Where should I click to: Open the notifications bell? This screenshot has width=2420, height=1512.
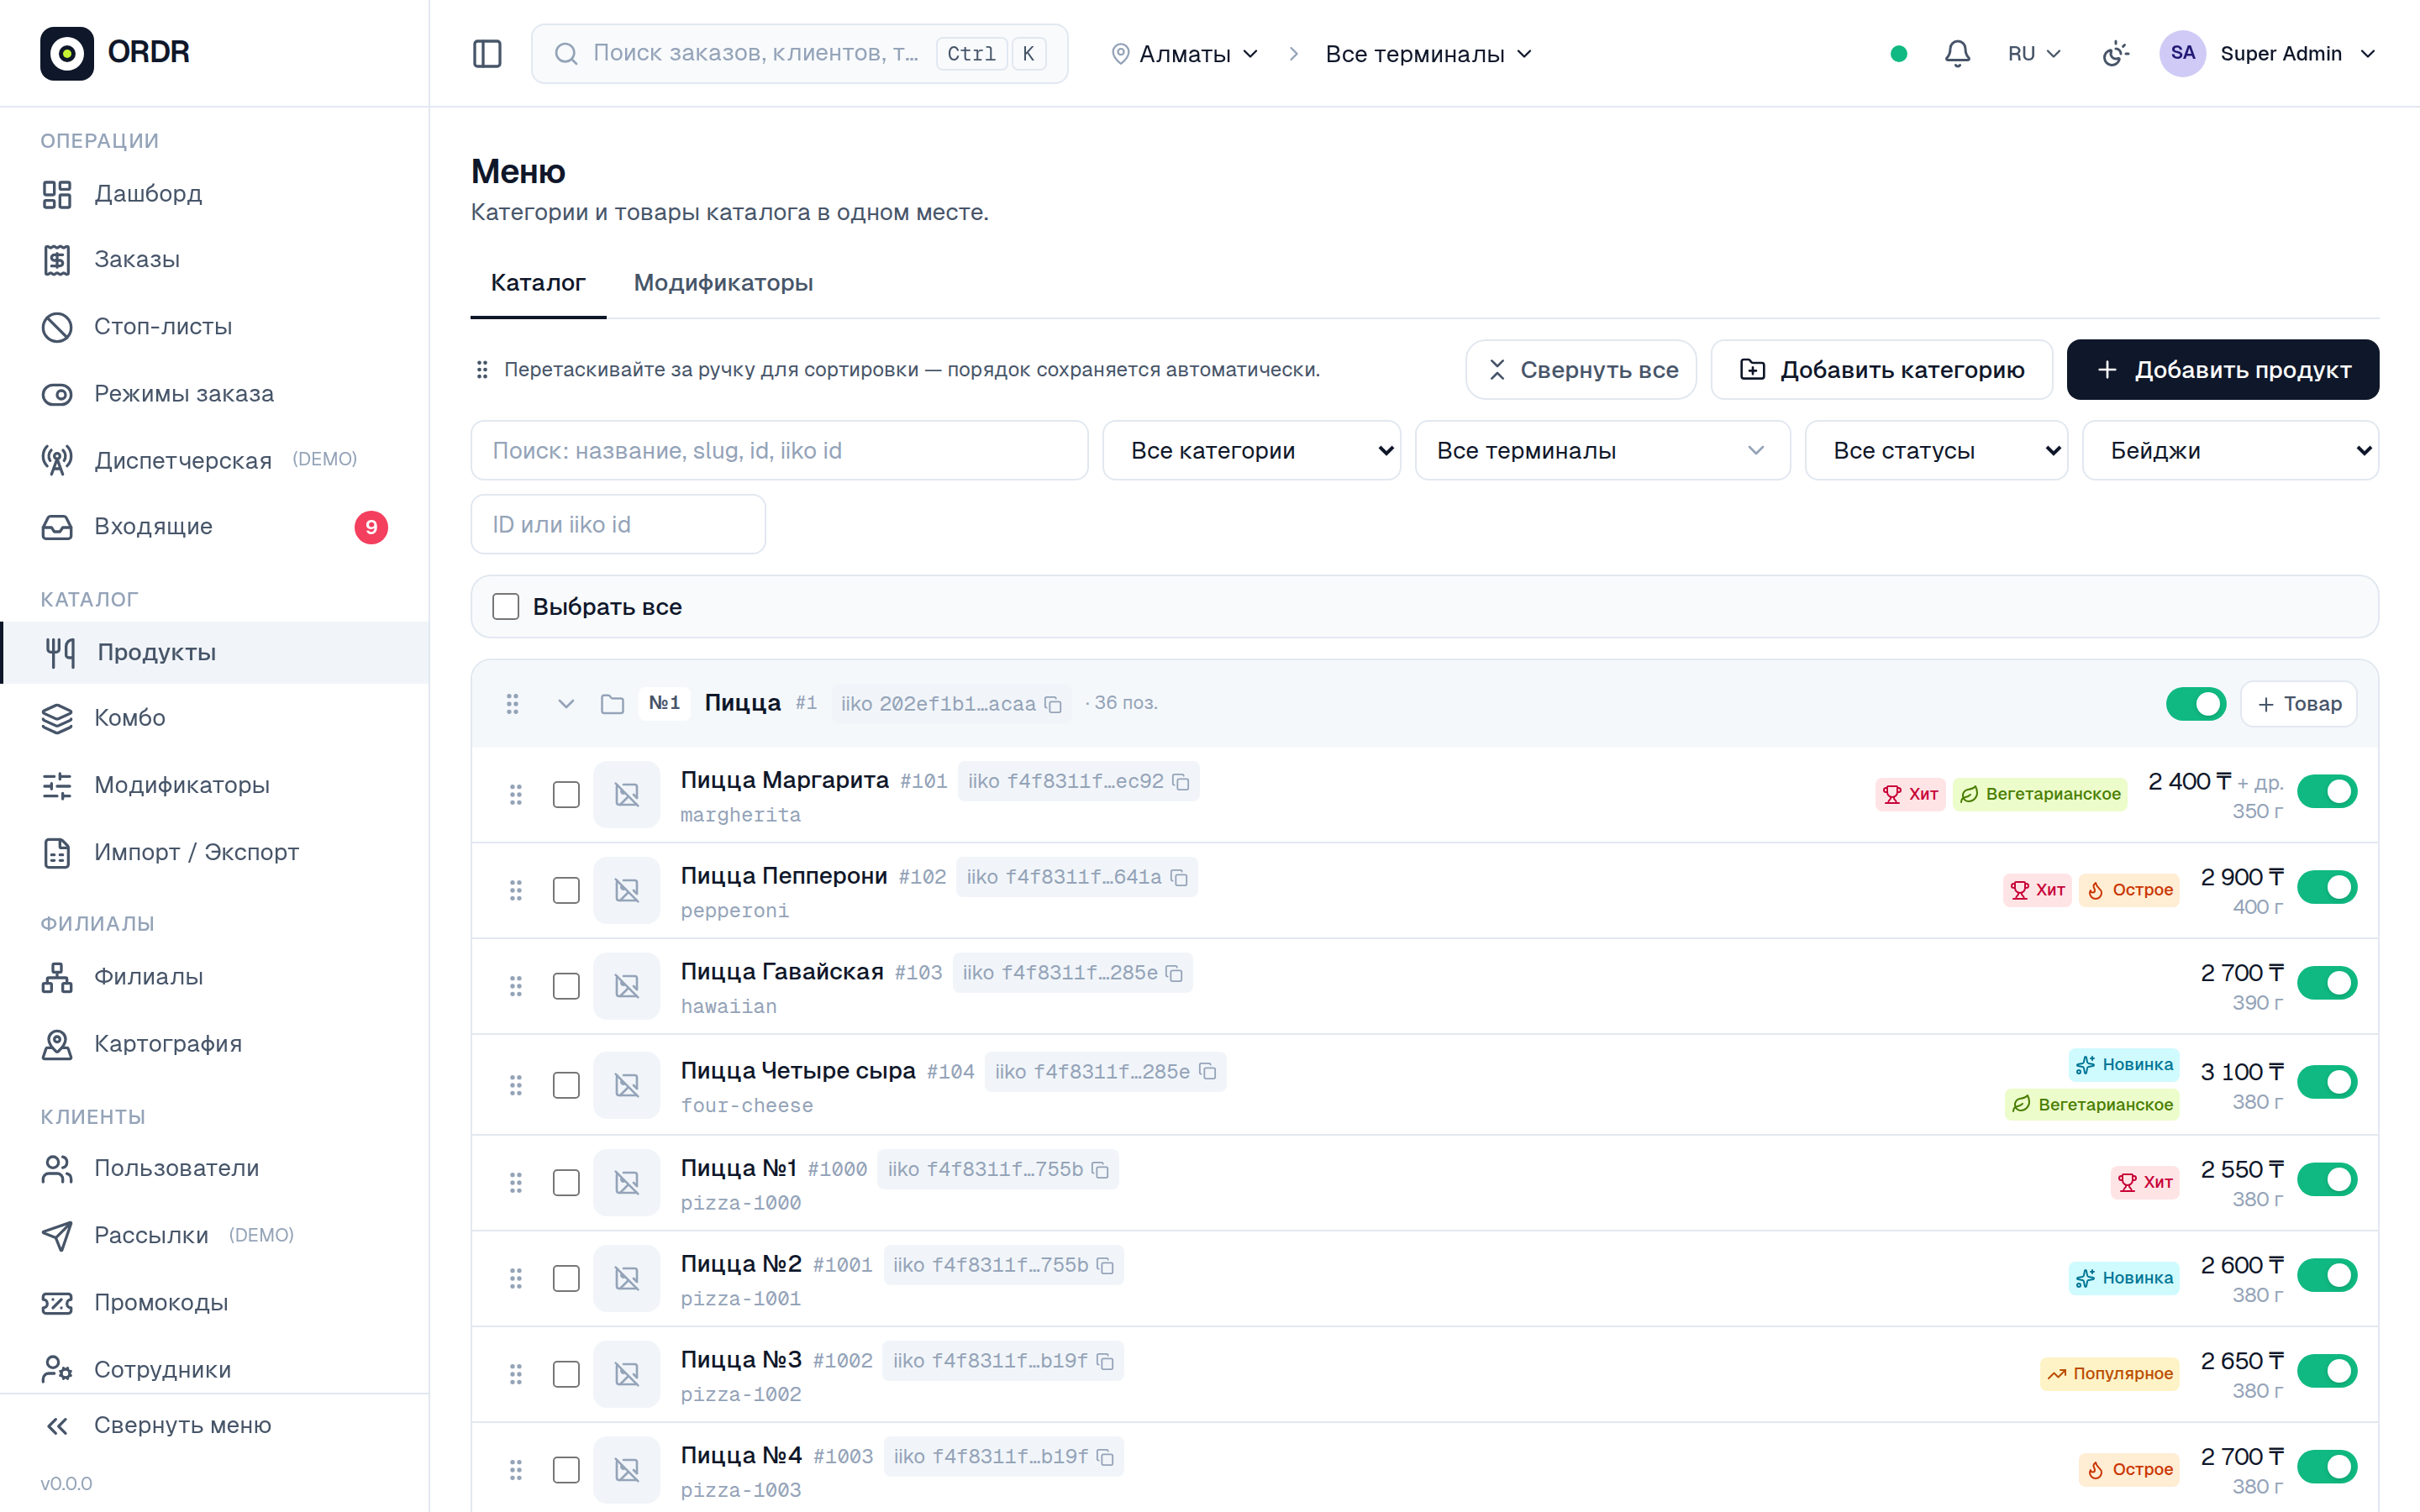point(1957,54)
